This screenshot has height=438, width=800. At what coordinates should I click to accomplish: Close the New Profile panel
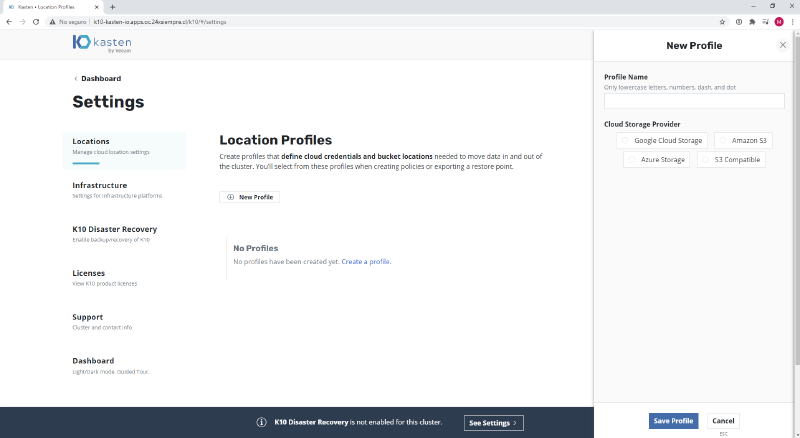click(x=783, y=45)
